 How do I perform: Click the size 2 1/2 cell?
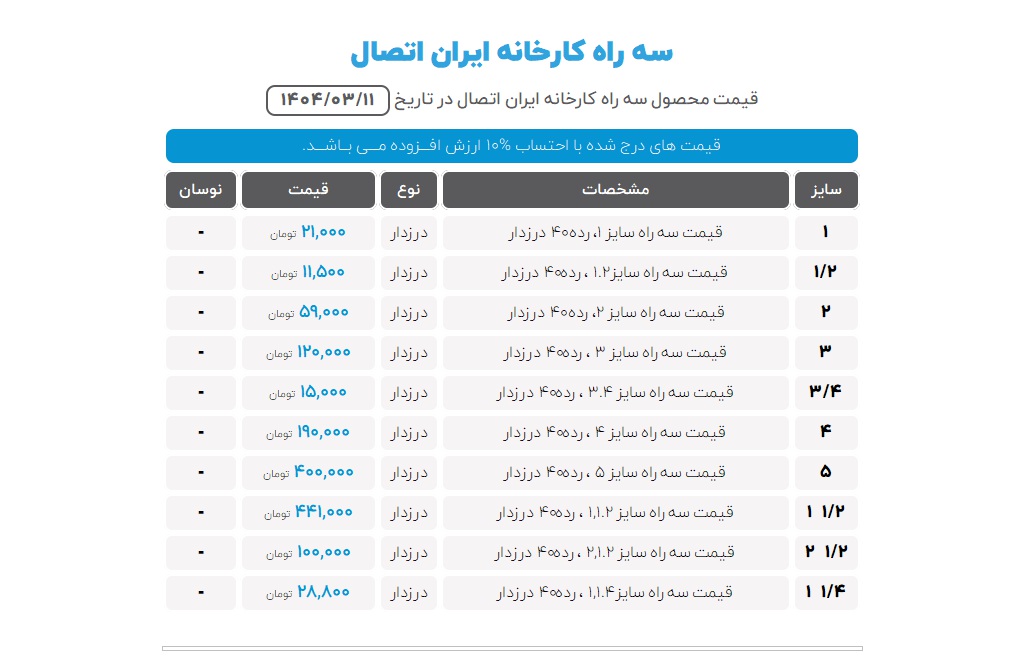pos(826,553)
